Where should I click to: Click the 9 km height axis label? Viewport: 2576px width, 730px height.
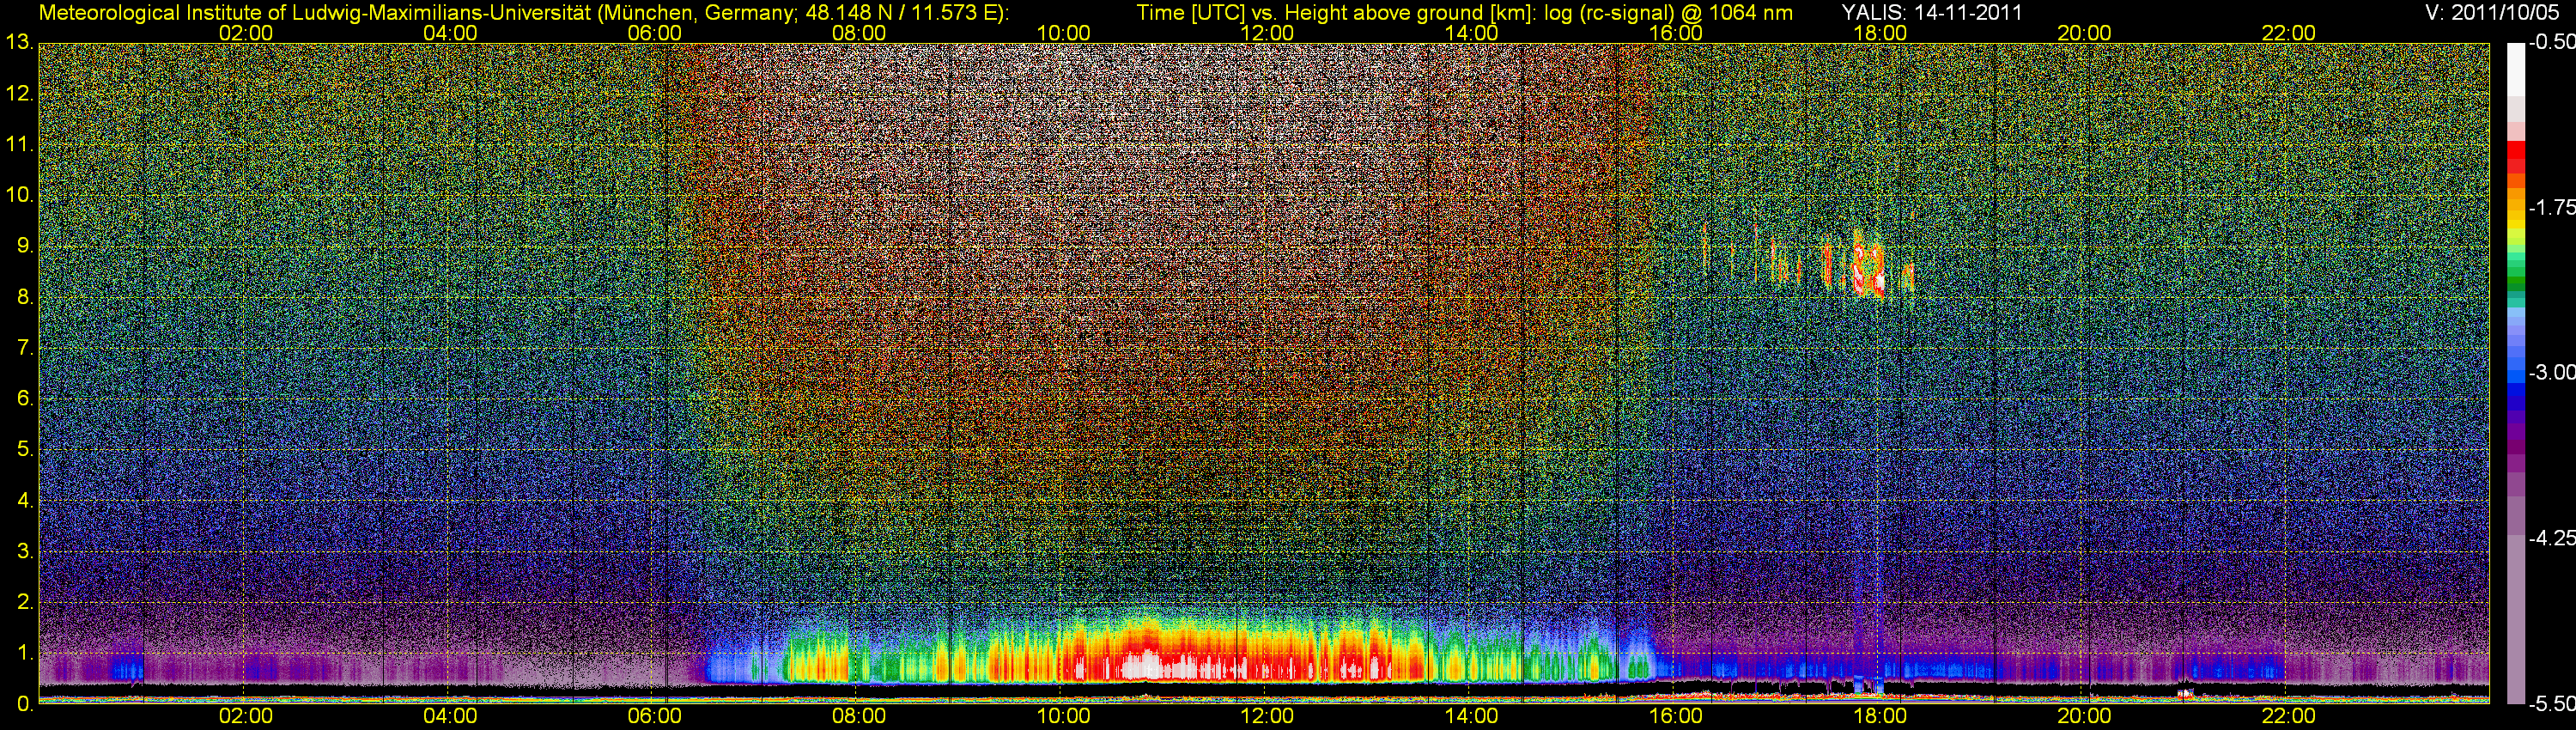click(x=25, y=246)
